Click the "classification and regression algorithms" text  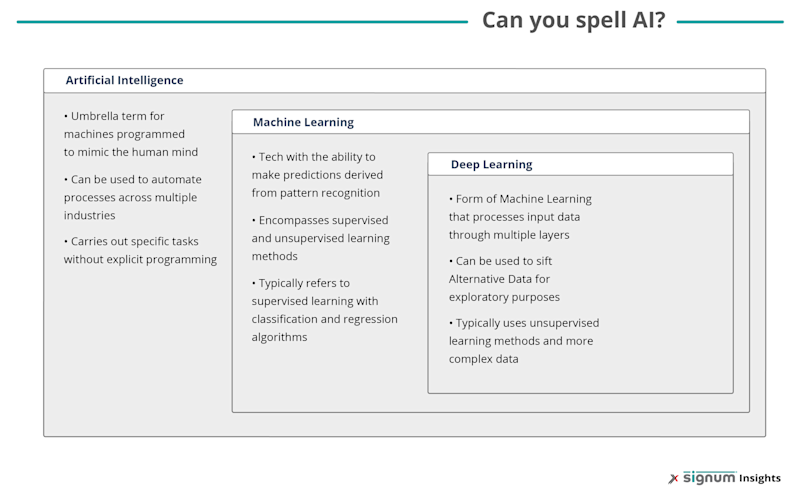click(324, 328)
